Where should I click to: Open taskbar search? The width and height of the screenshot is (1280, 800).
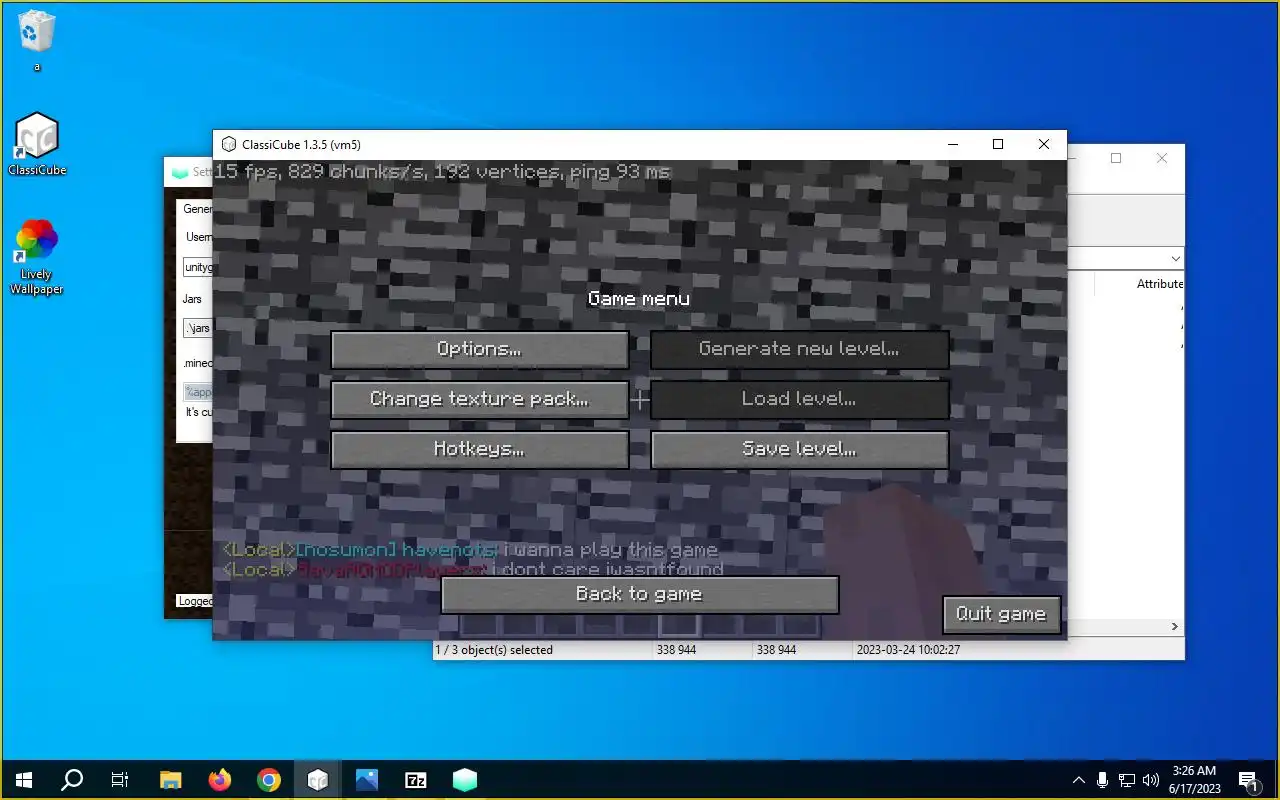pos(72,780)
